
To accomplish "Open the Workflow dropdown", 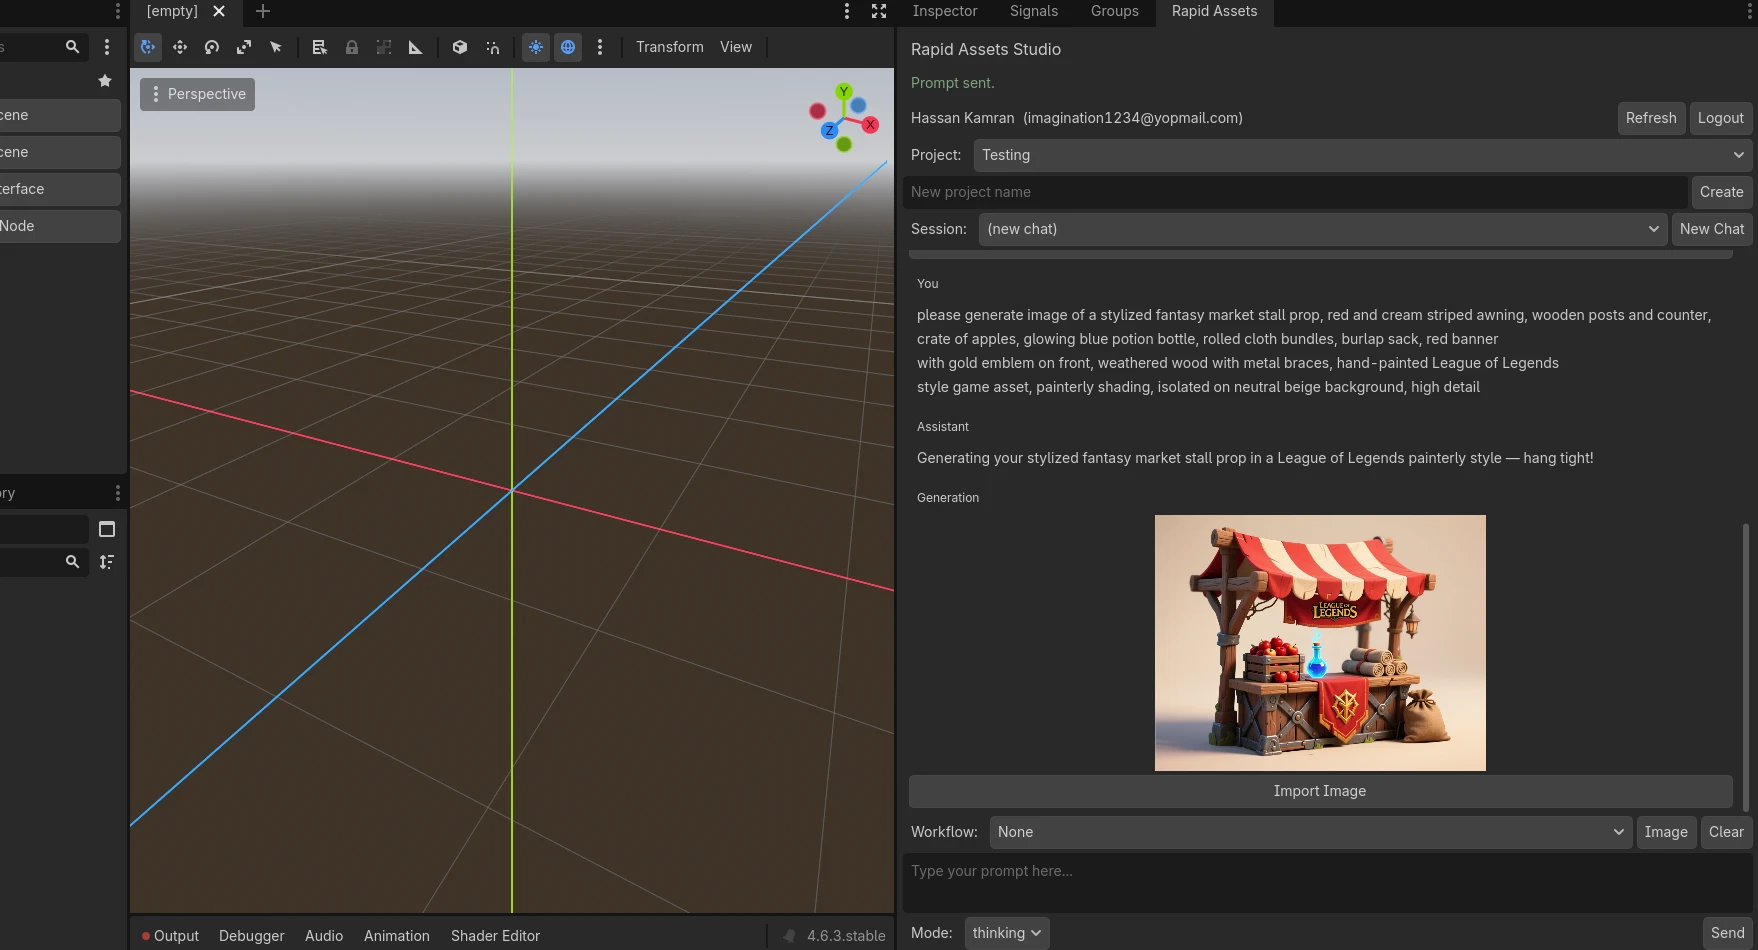I will pos(1311,832).
